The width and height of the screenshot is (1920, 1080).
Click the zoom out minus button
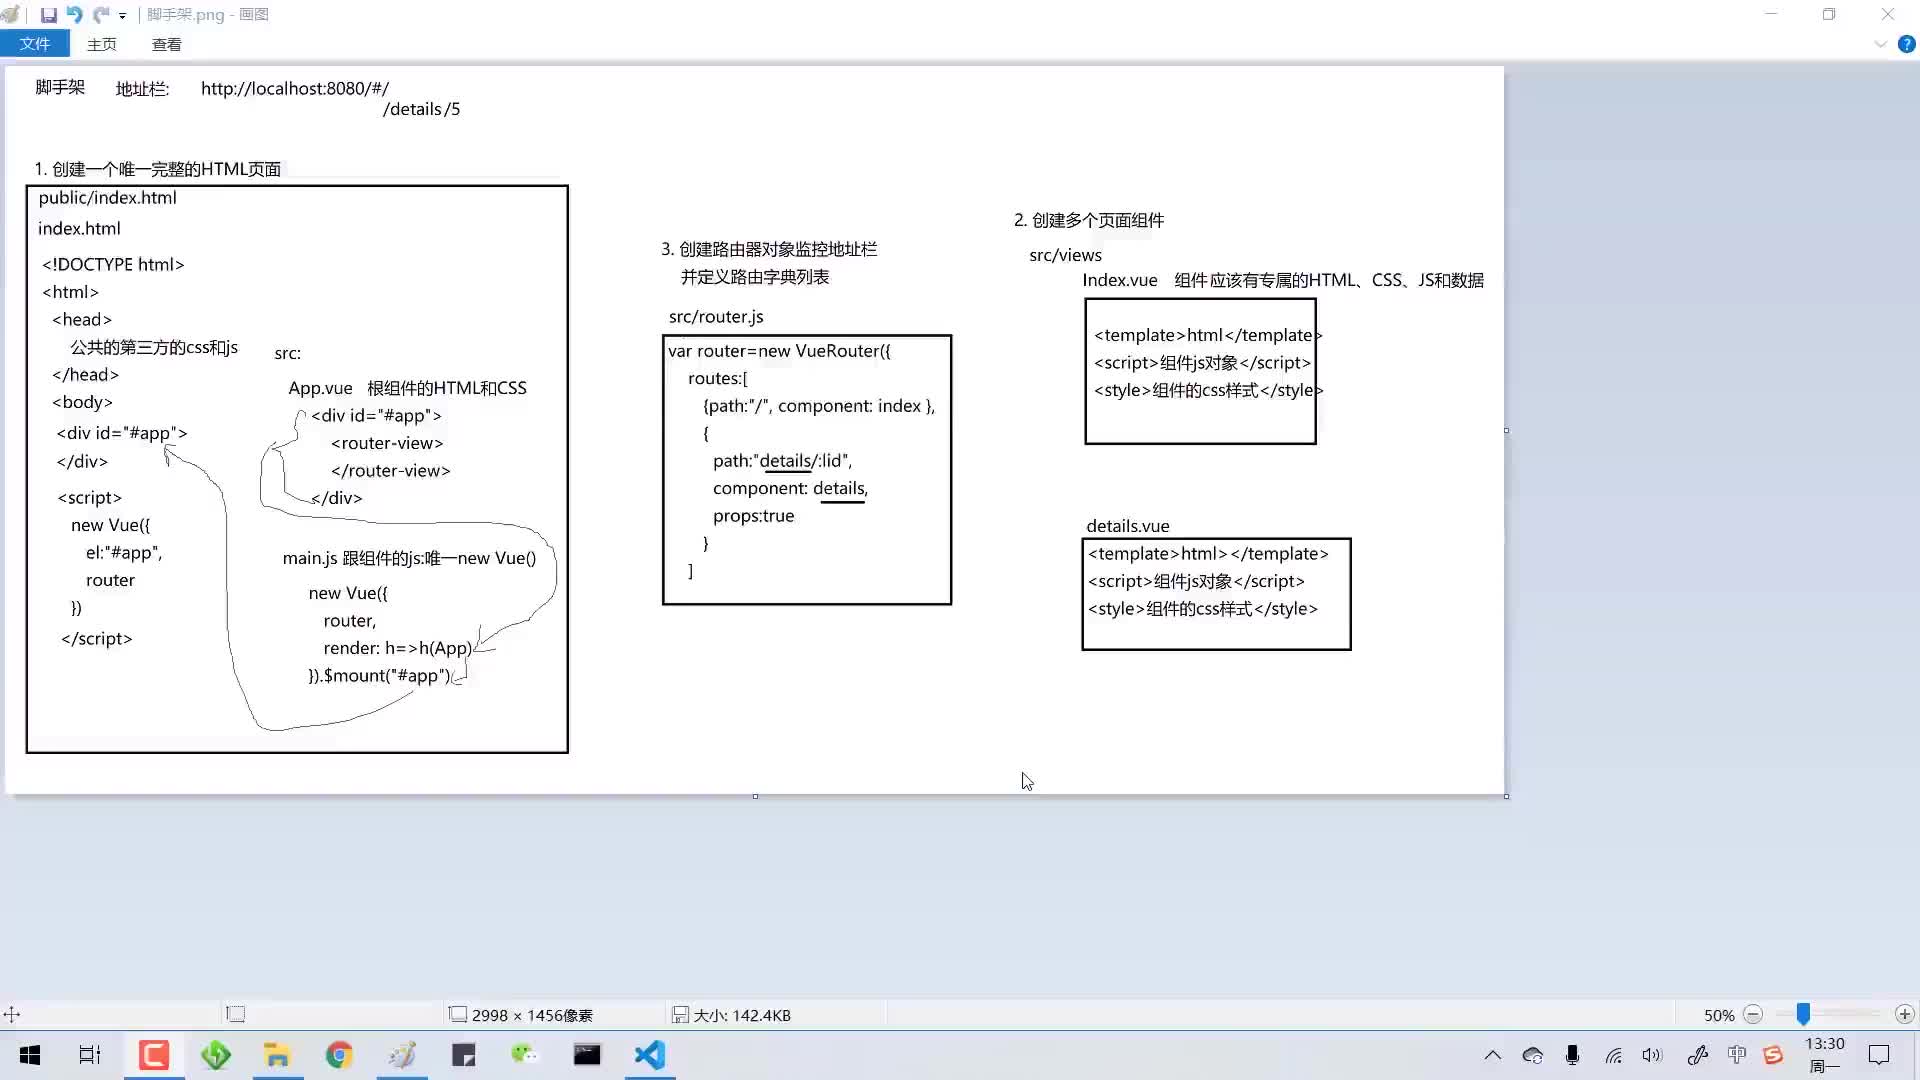coord(1752,1015)
